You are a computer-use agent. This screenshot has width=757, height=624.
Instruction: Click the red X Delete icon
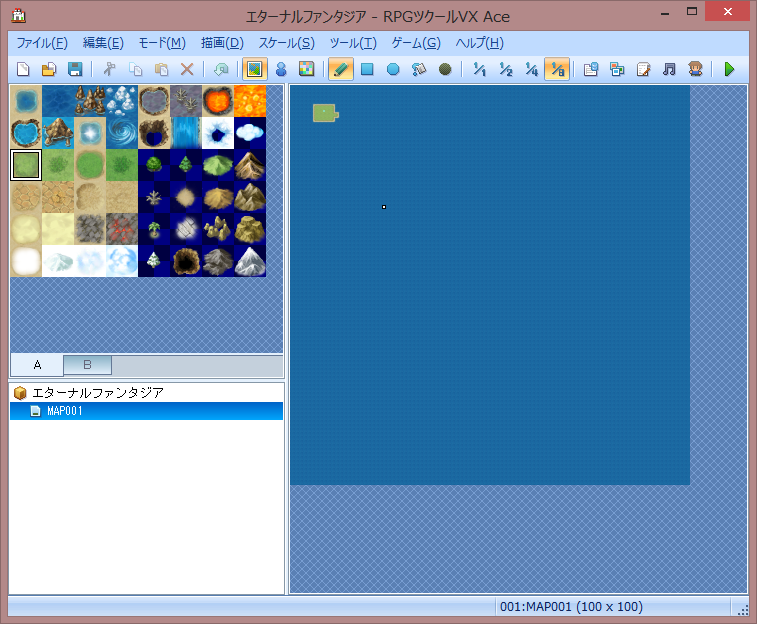coord(187,69)
